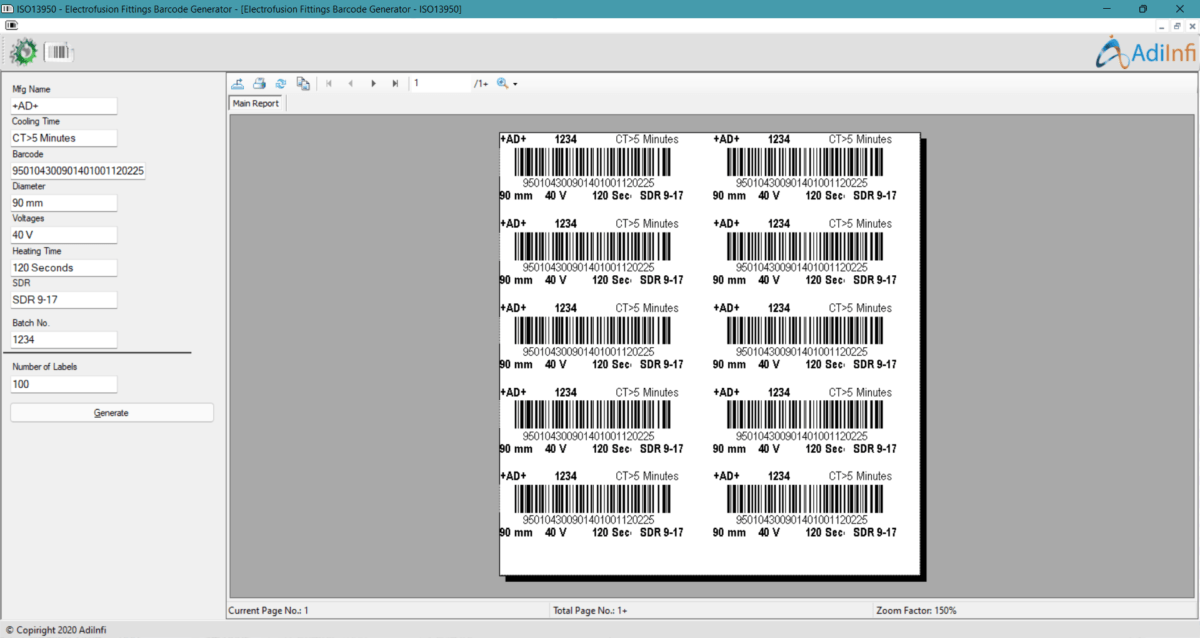Open the zoom magnifier dropdown
This screenshot has height=638, width=1200.
[x=506, y=84]
